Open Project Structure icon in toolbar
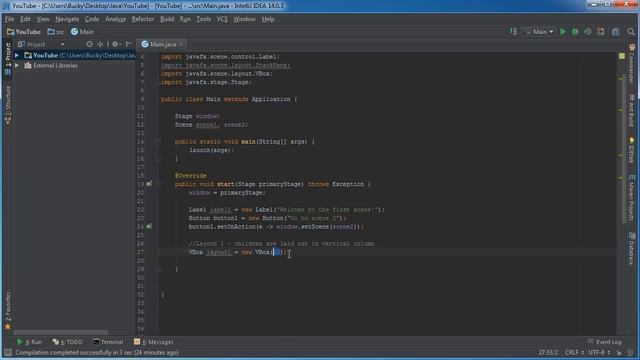 [616, 31]
